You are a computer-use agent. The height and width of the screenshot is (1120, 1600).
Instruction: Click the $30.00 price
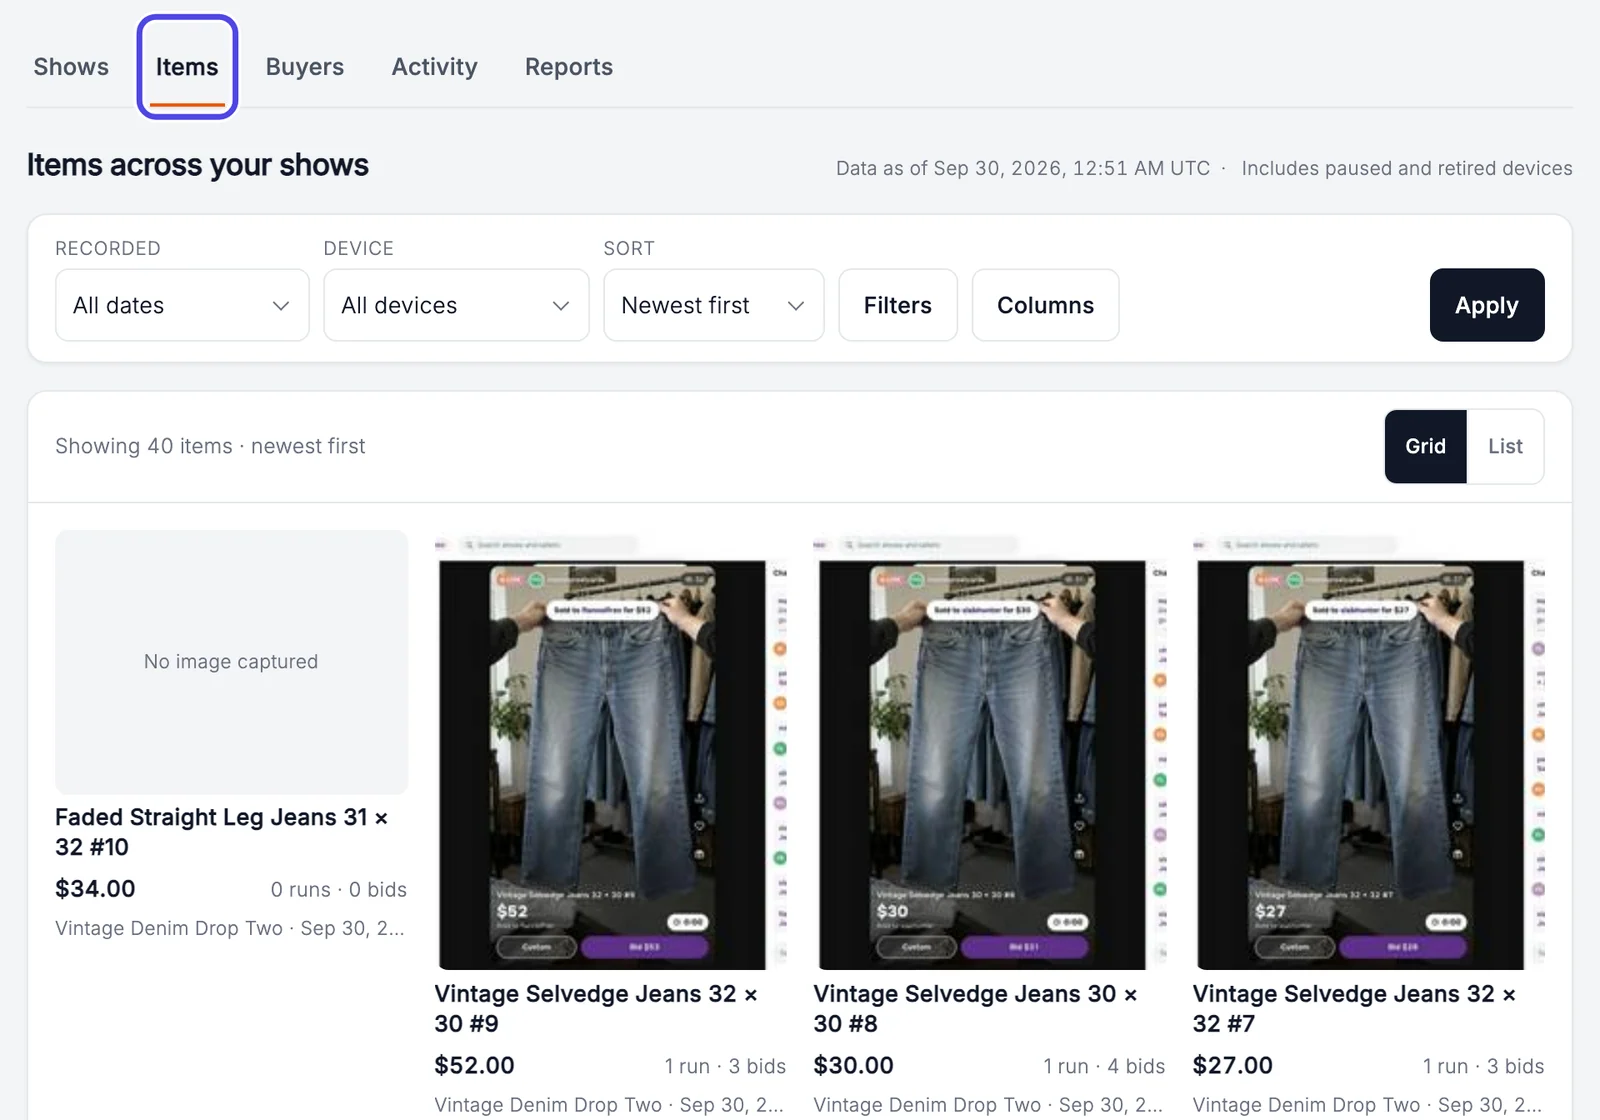coord(853,1066)
